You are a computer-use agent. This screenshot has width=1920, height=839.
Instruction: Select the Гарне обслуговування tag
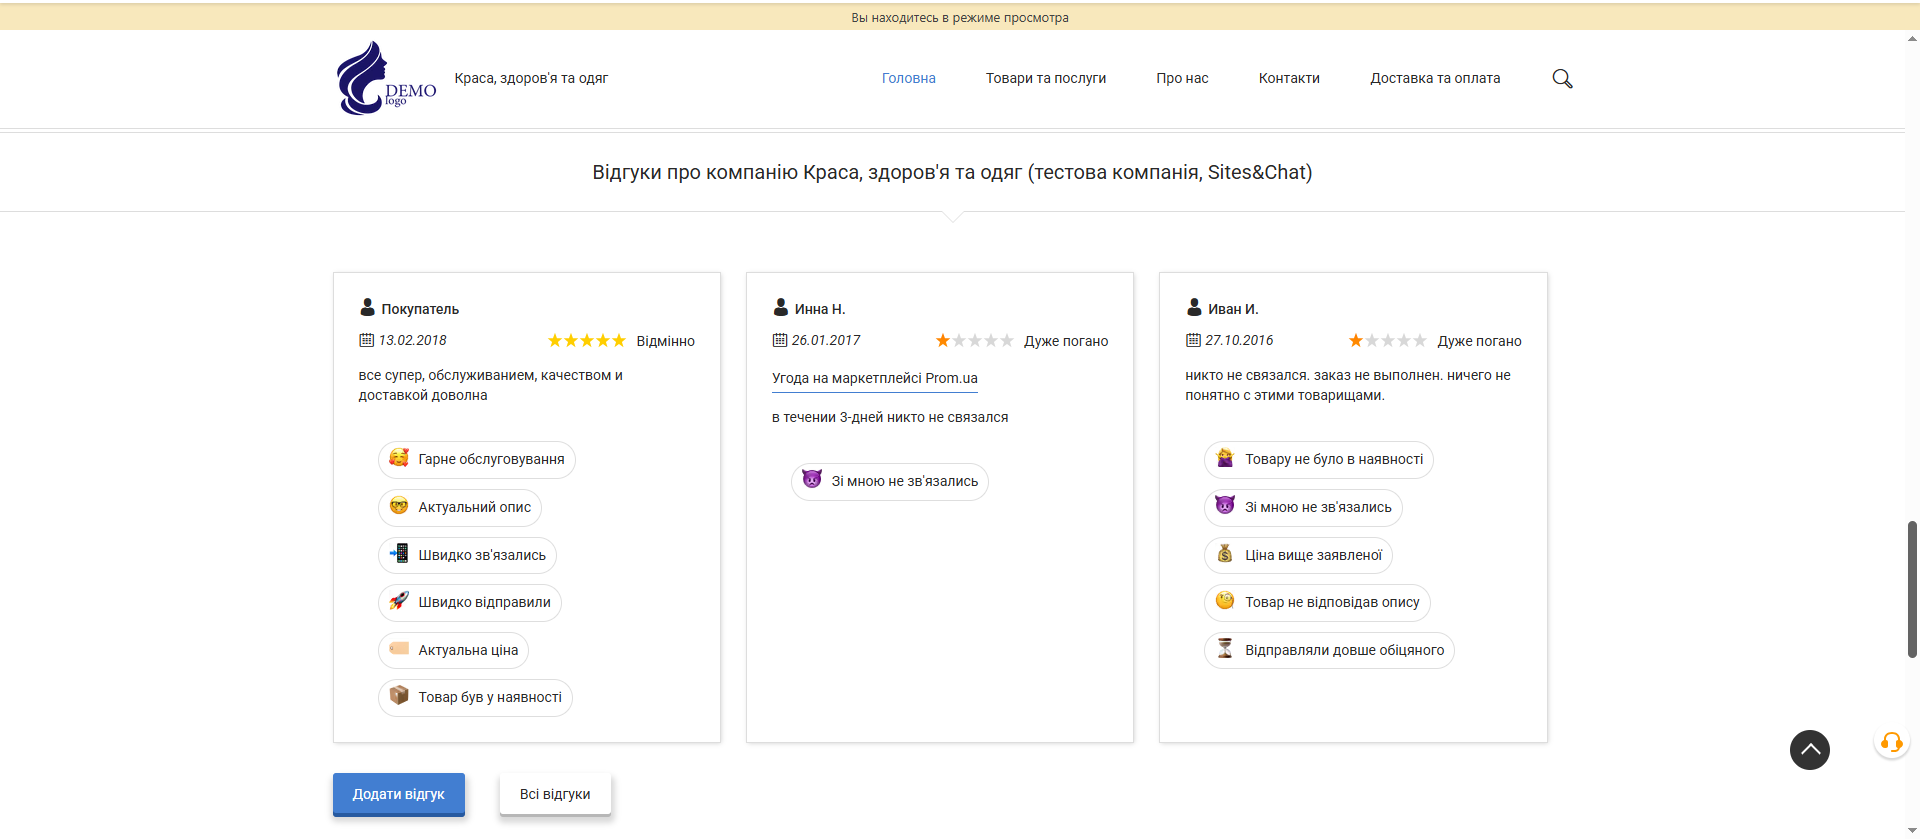477,459
